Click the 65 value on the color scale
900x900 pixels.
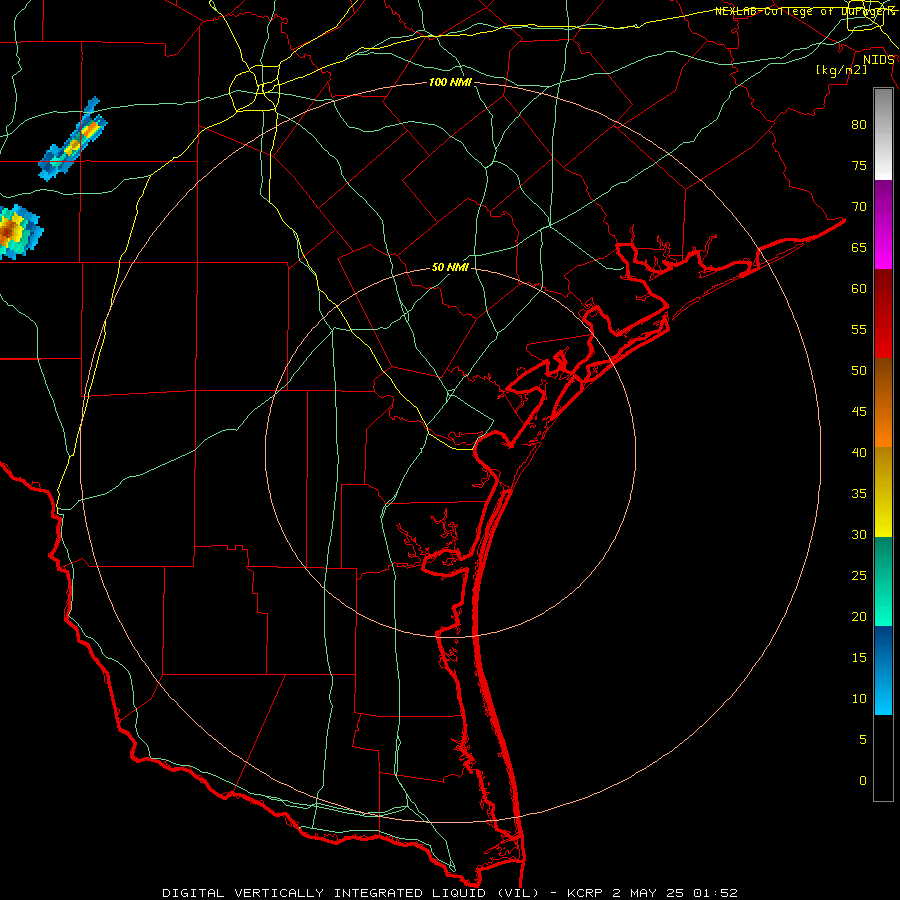coord(859,247)
